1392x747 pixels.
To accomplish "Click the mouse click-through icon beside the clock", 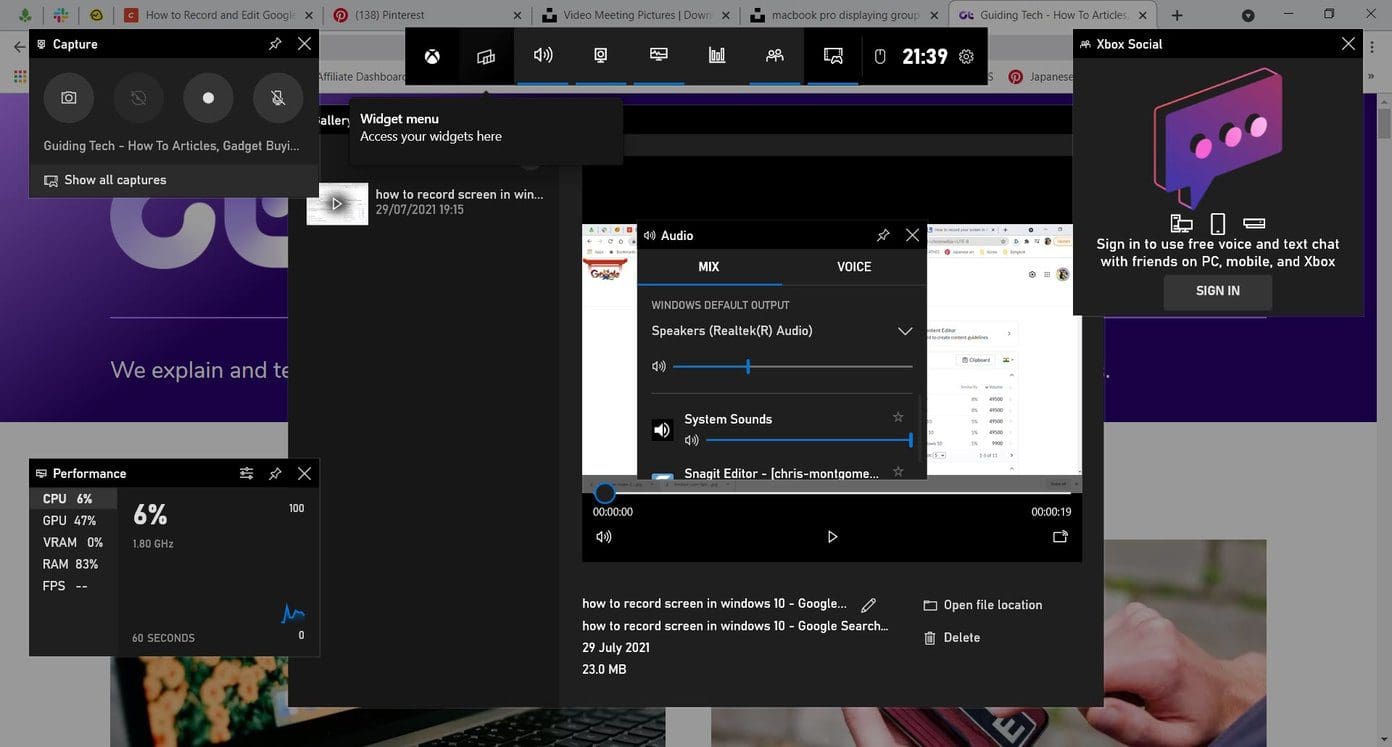I will pos(880,56).
